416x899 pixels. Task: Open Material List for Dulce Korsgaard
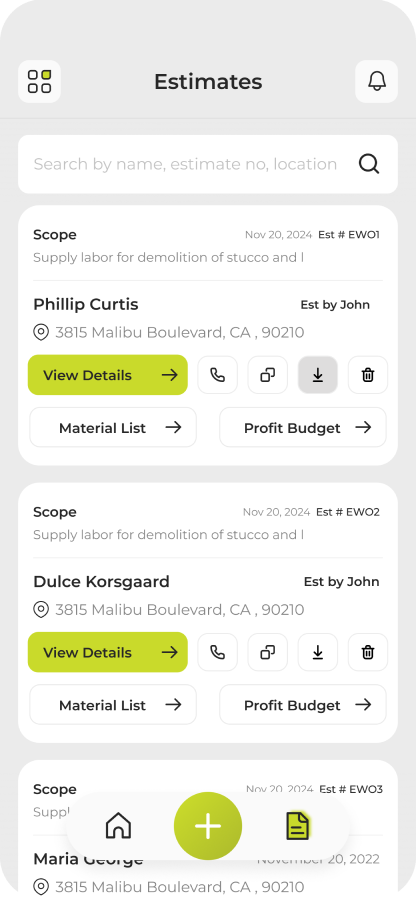(x=113, y=705)
